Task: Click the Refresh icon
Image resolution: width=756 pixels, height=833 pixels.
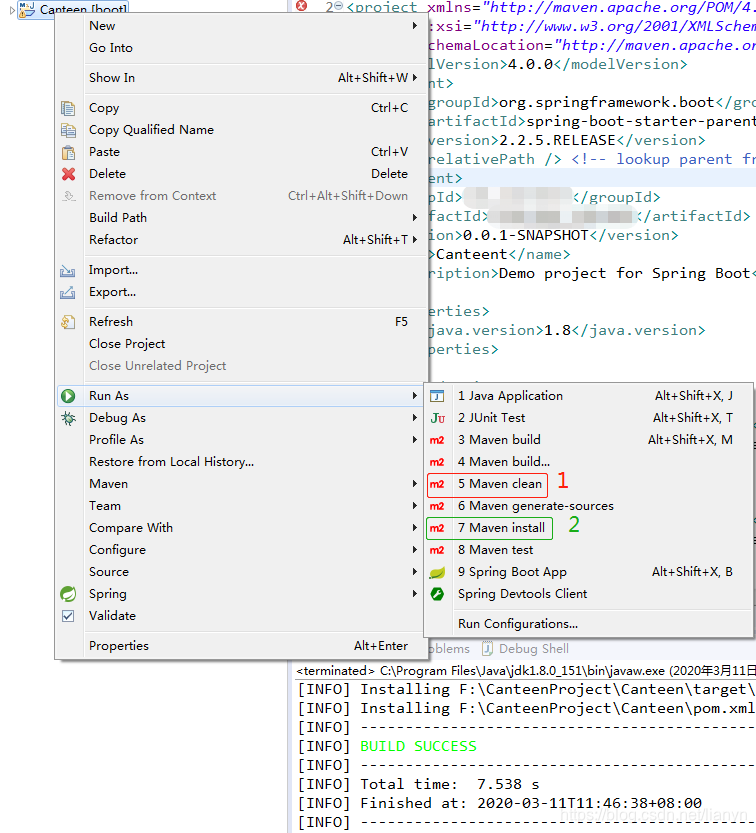Action: pos(68,322)
